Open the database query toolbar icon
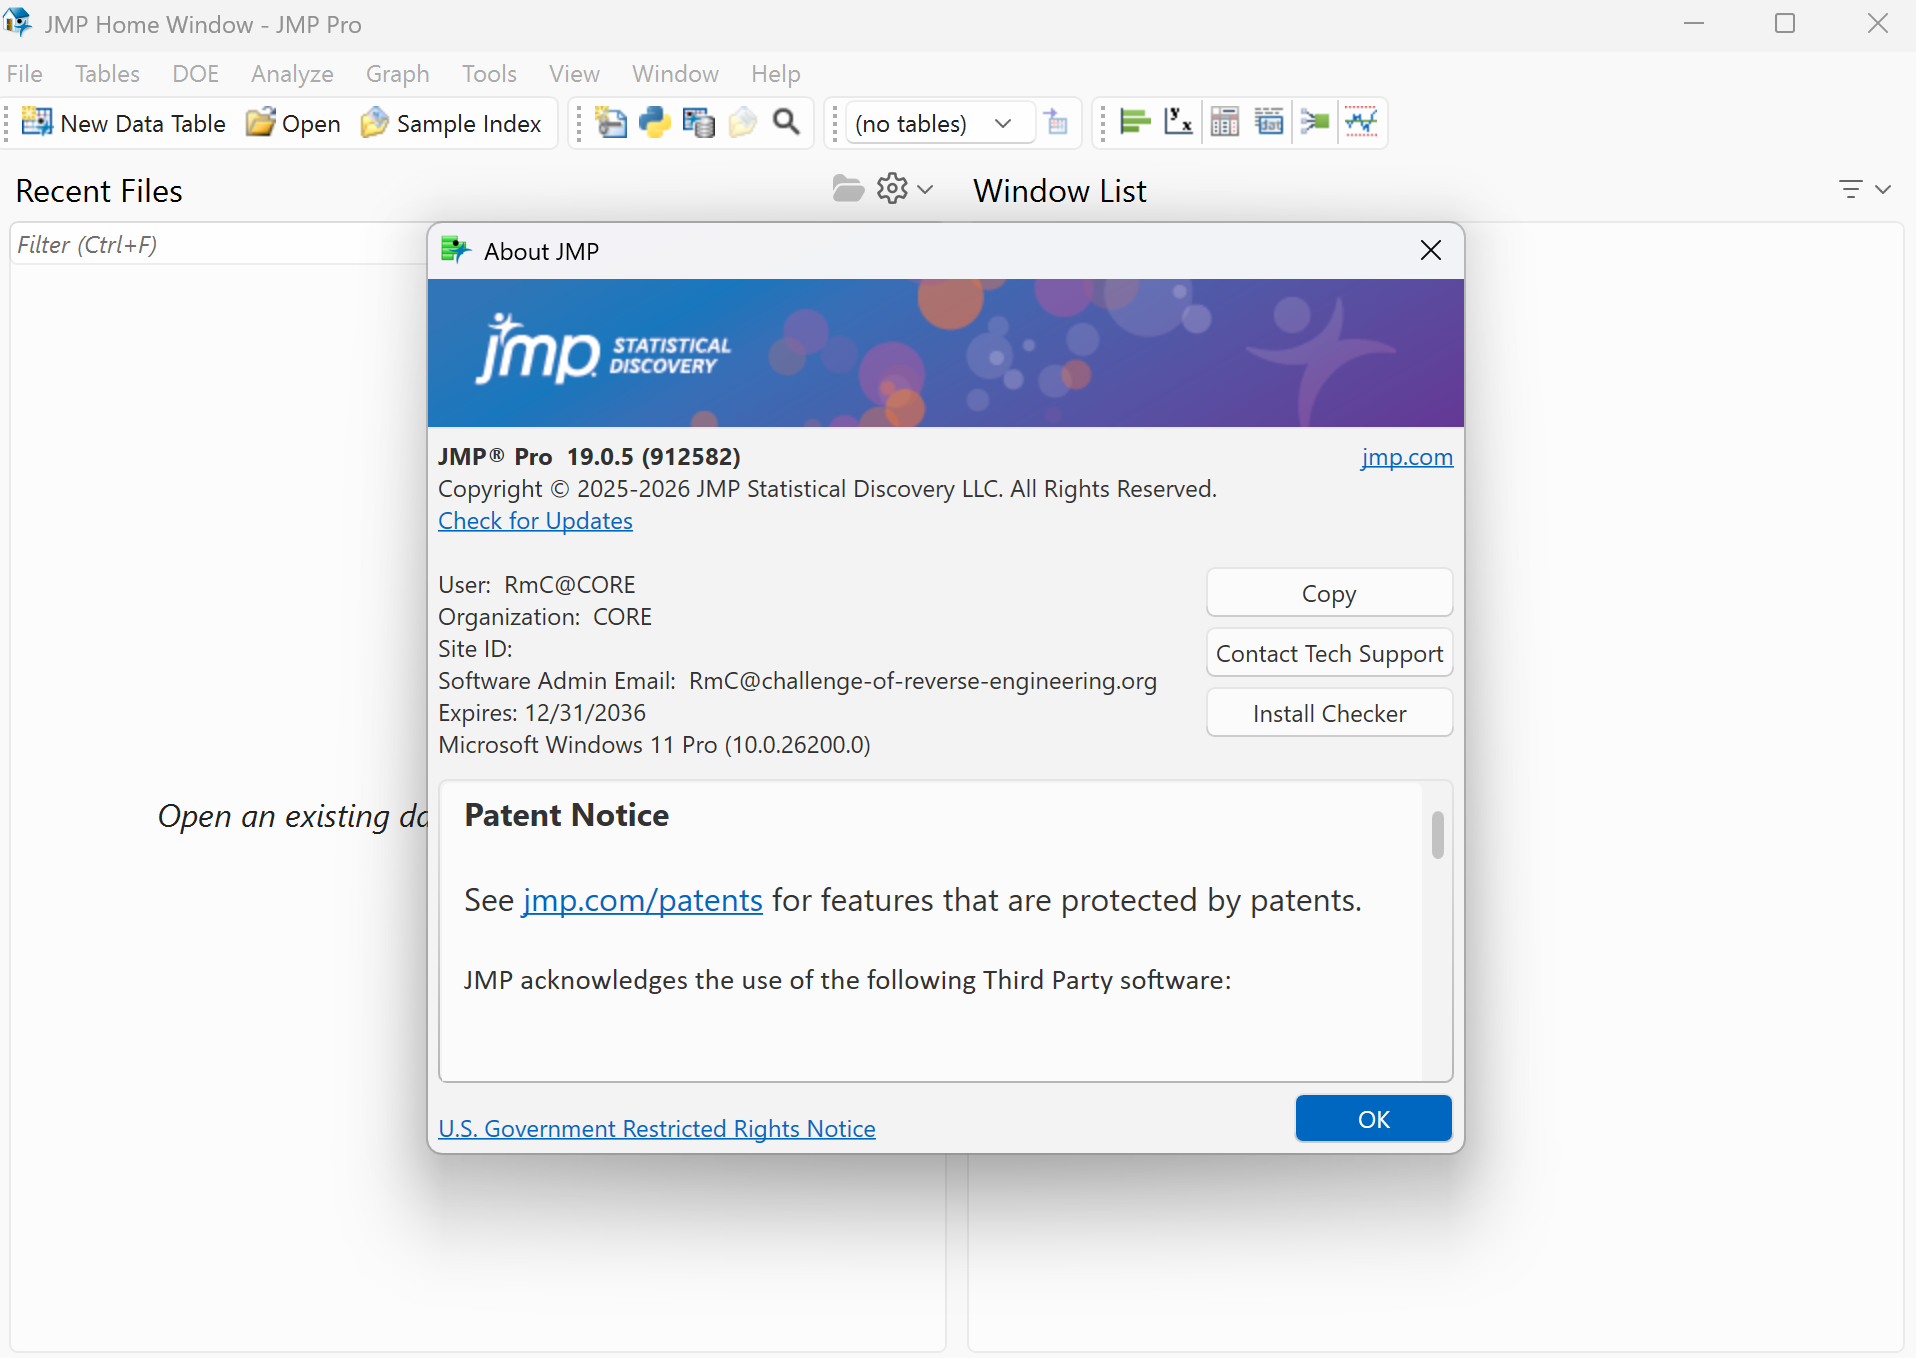This screenshot has width=1916, height=1358. point(699,122)
